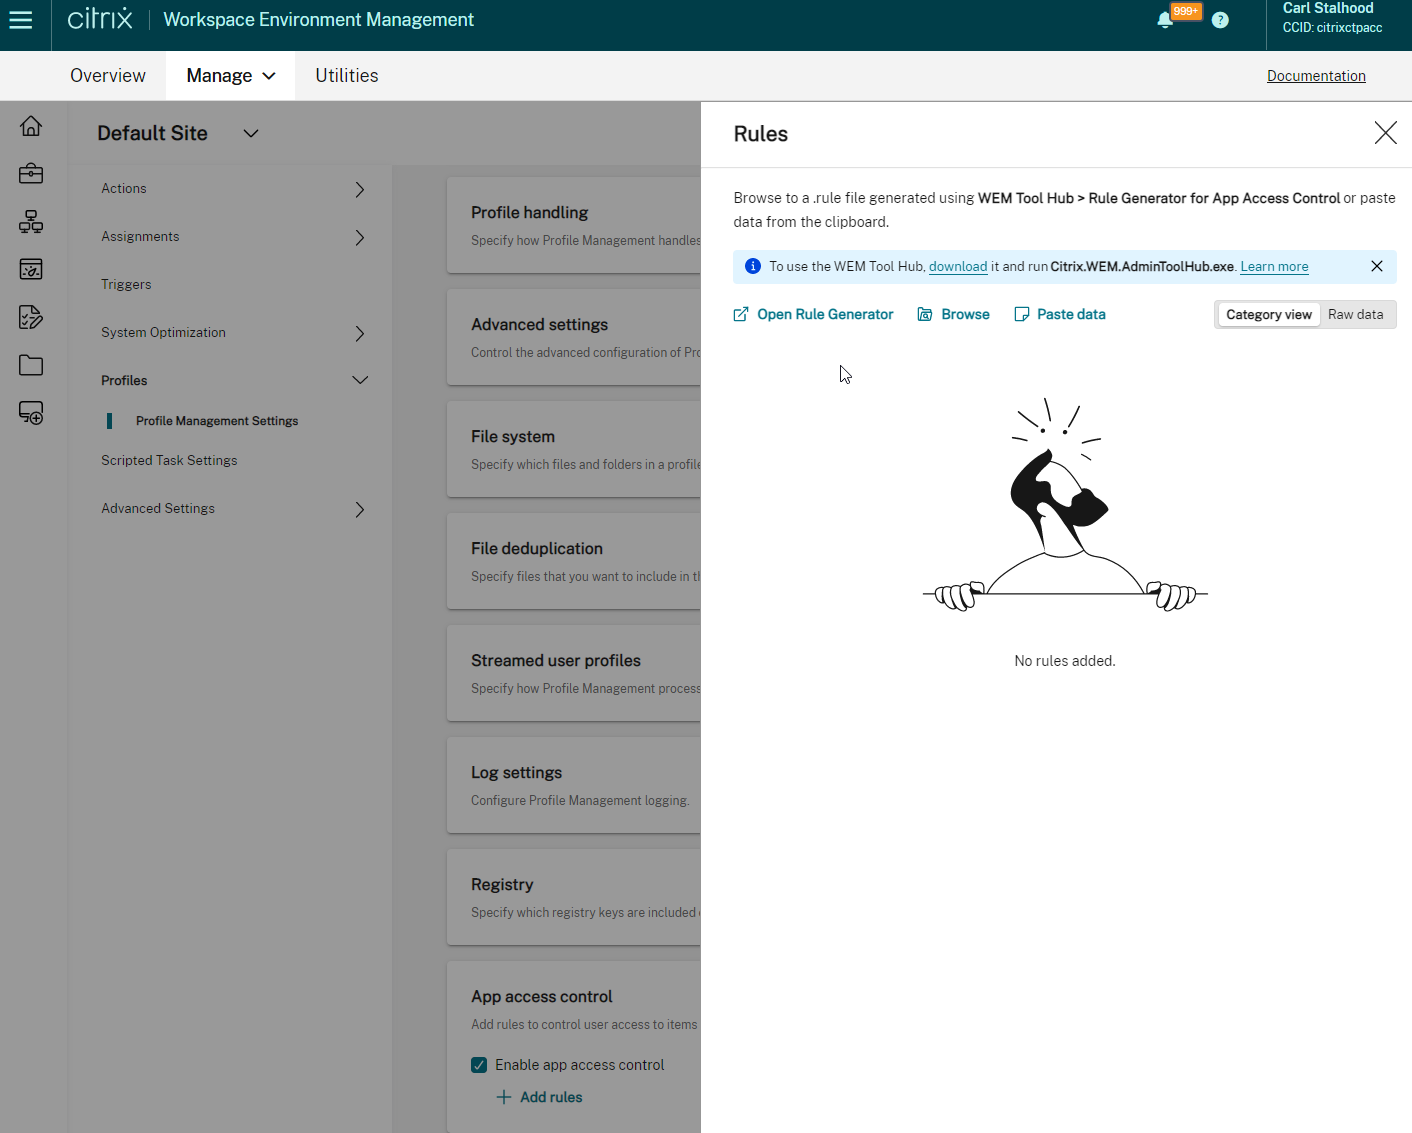The height and width of the screenshot is (1133, 1412).
Task: Open the hamburger navigation menu
Action: pyautogui.click(x=21, y=20)
